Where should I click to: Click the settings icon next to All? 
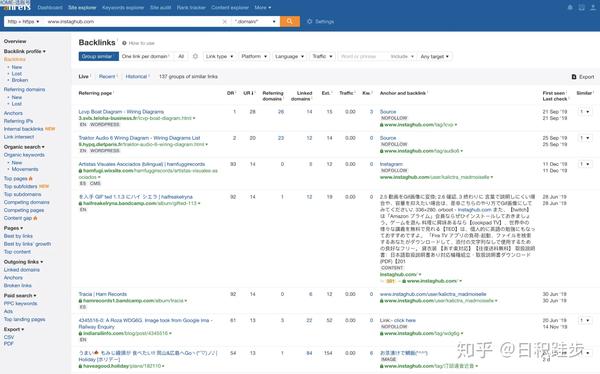(195, 56)
